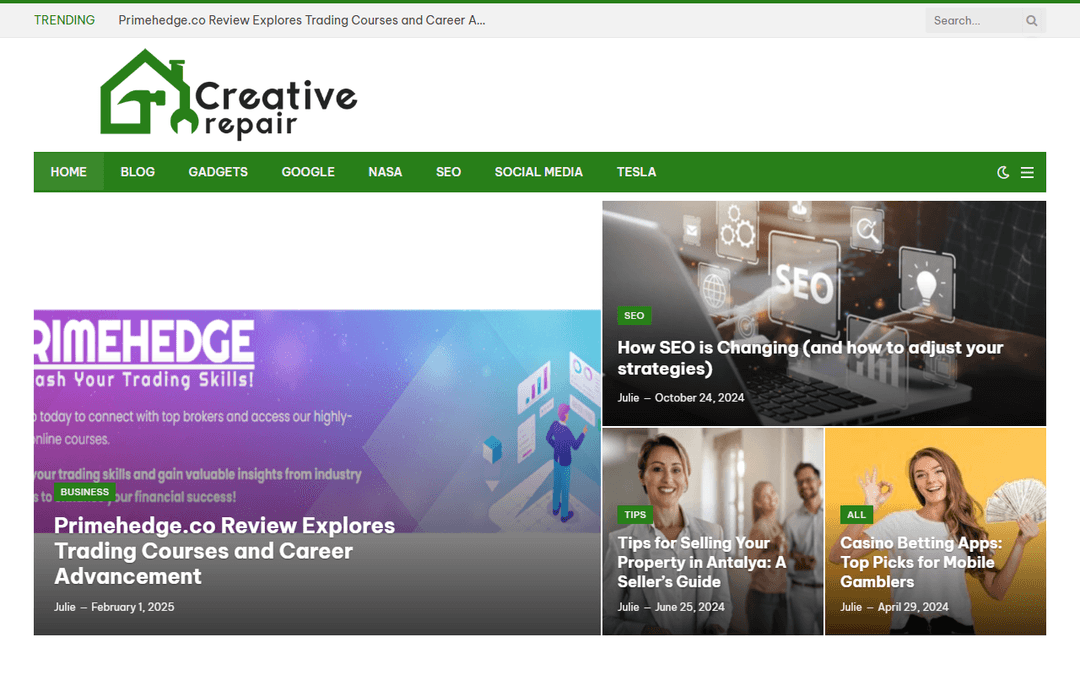Image resolution: width=1080 pixels, height=675 pixels.
Task: Toggle dark mode moon icon
Action: [x=1003, y=172]
